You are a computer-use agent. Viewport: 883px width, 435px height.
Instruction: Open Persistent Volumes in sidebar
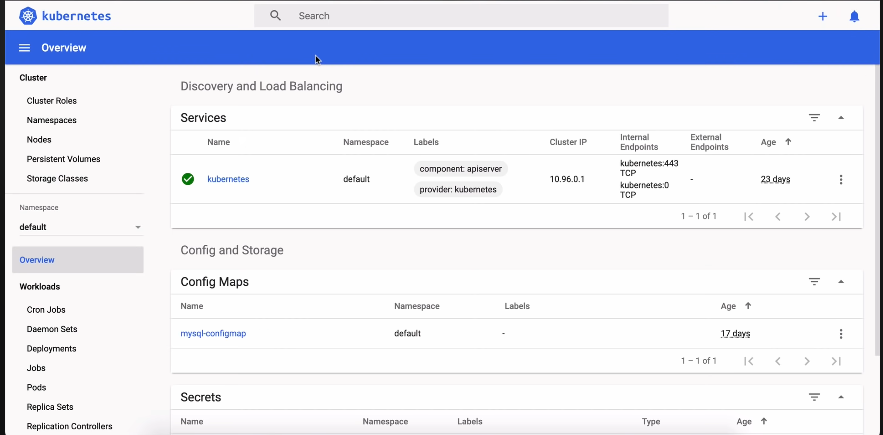64,159
